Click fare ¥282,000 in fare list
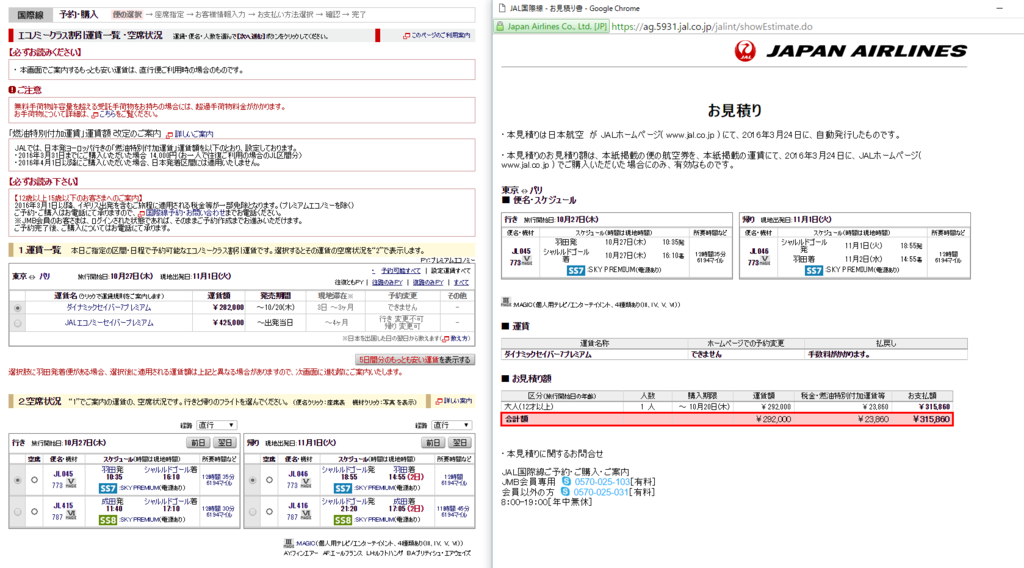Screen dimensions: 1024x568 click(228, 308)
